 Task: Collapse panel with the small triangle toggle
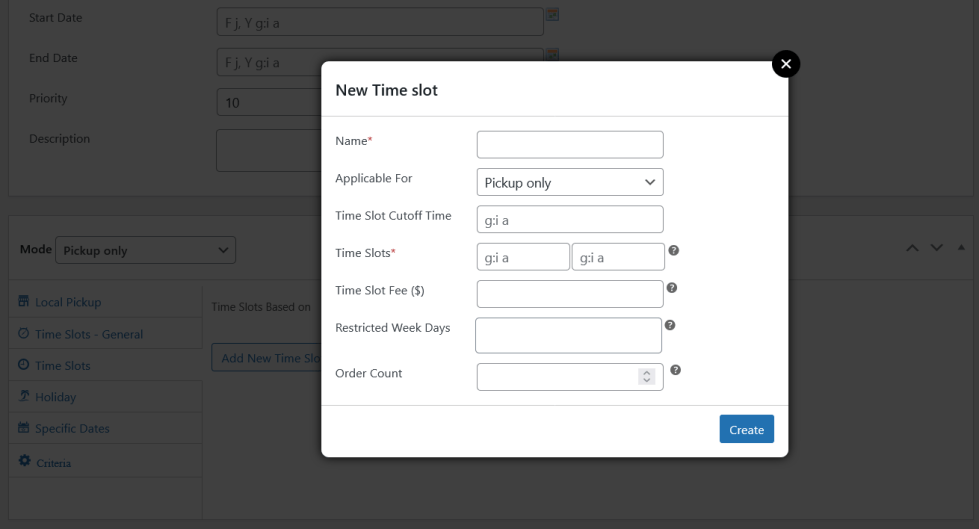point(961,247)
